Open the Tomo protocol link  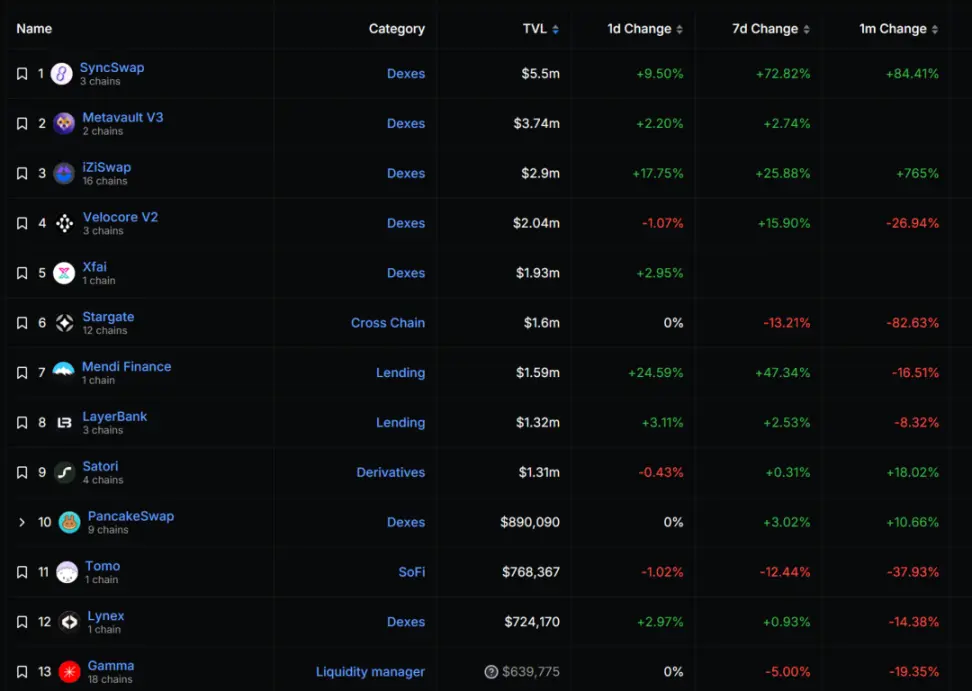point(103,566)
